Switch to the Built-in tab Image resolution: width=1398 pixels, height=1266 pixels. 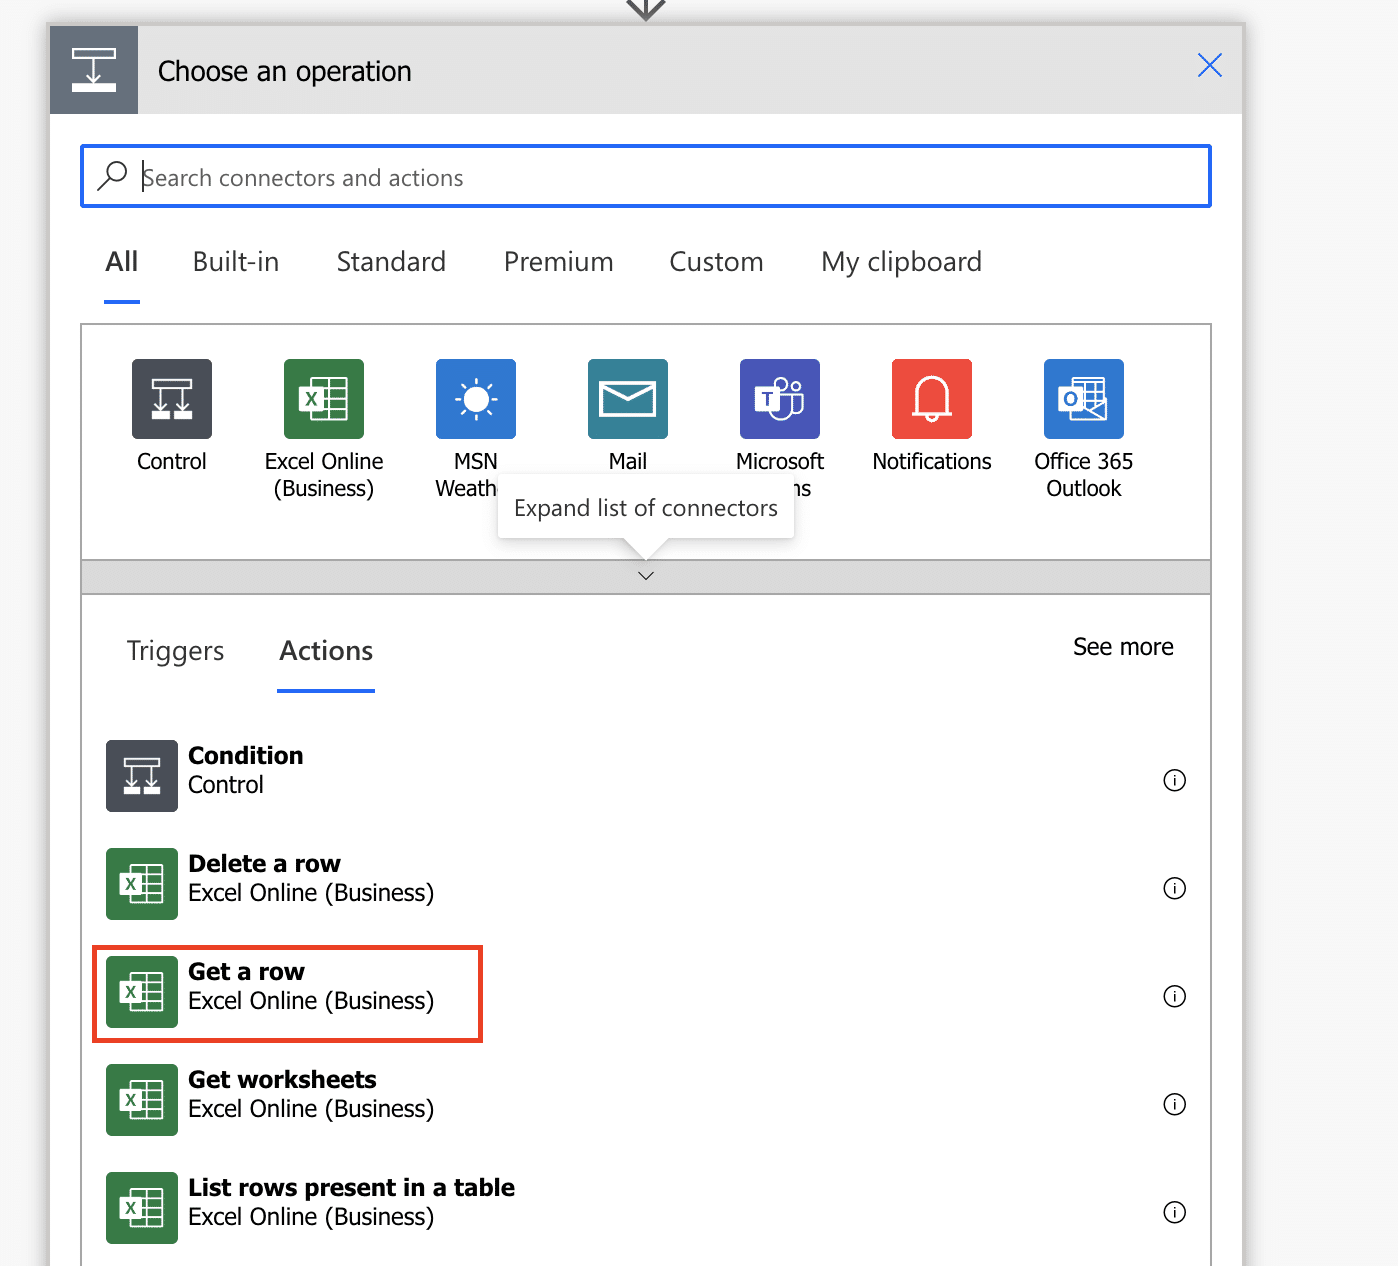[236, 262]
